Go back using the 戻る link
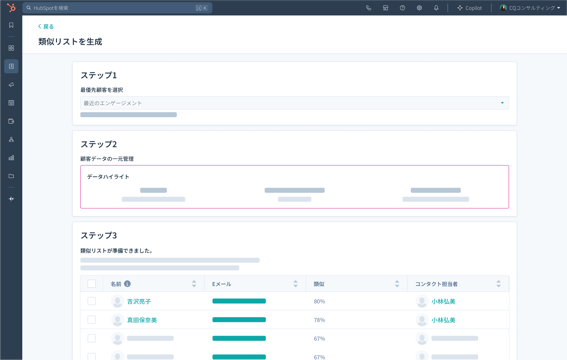567x360 pixels. (46, 26)
